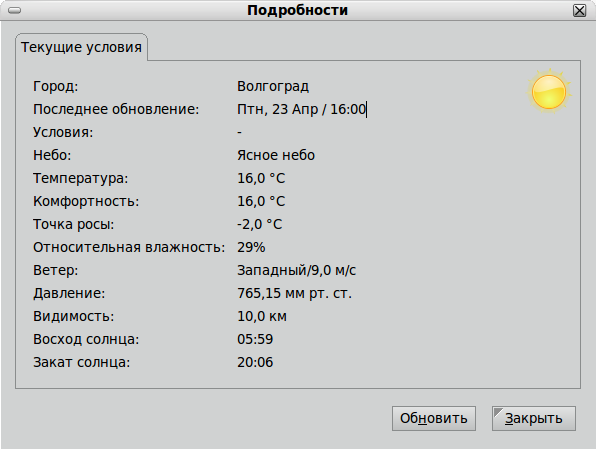This screenshot has height=449, width=596.
Task: Click the pressure value 765,15 мм рт. ст.
Action: click(295, 293)
